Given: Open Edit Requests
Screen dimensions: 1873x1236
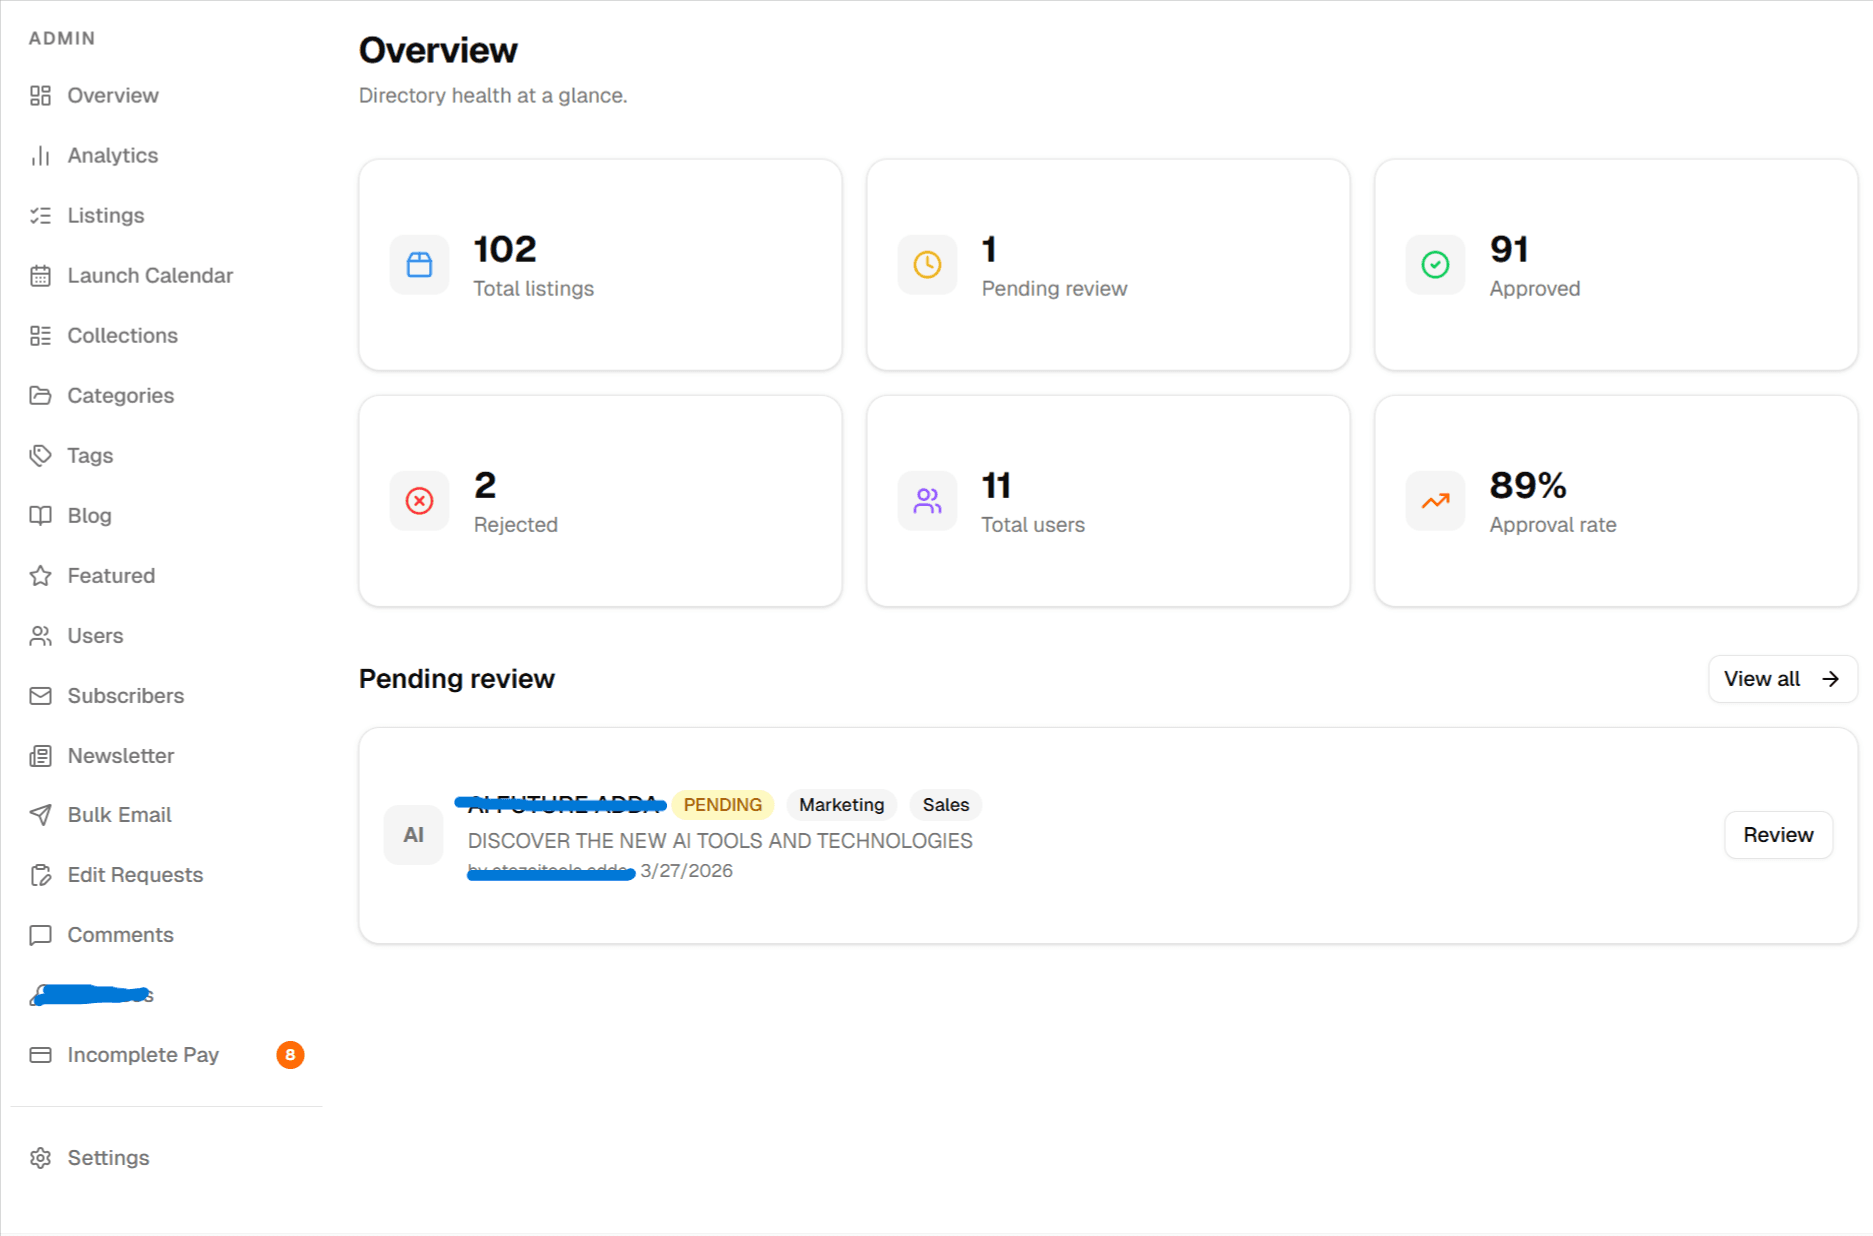Looking at the screenshot, I should coord(134,874).
